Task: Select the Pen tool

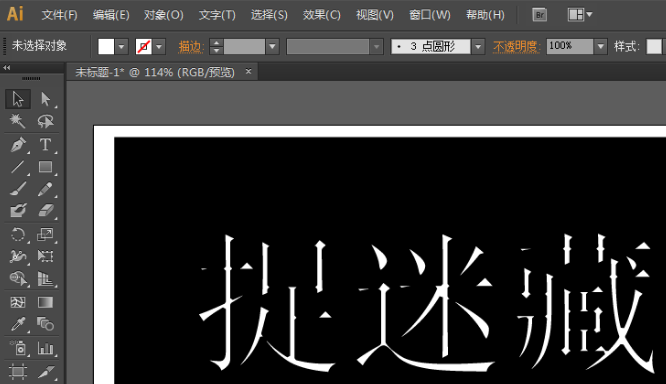Action: (17, 145)
